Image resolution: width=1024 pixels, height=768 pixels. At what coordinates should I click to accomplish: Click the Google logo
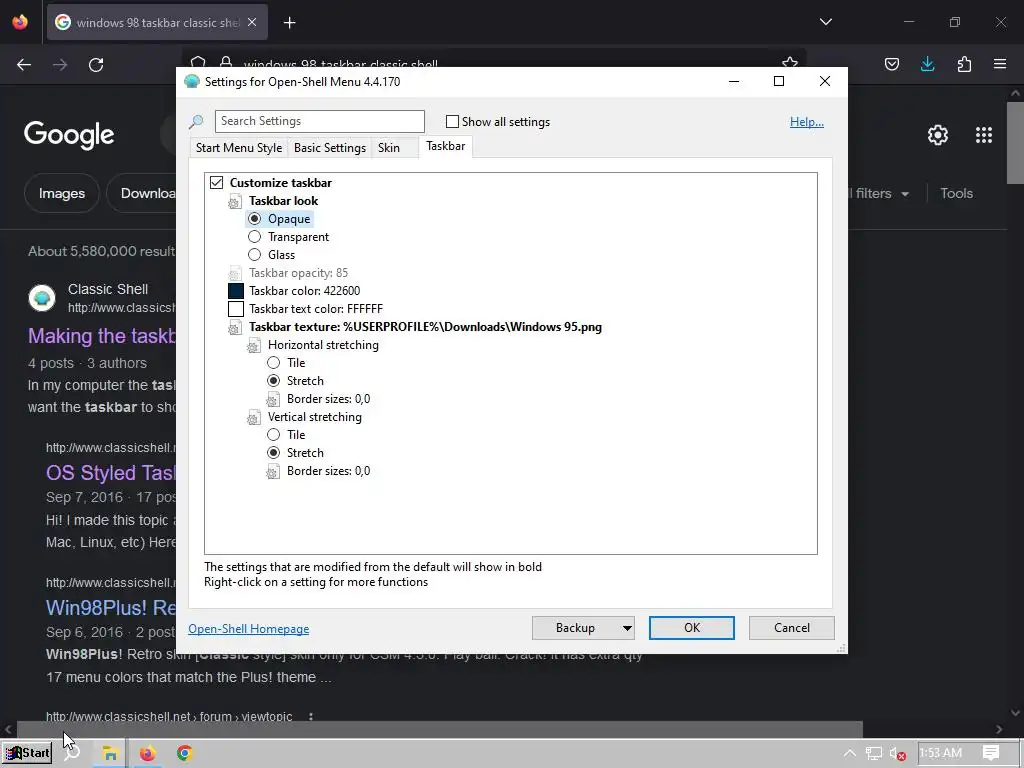point(69,135)
